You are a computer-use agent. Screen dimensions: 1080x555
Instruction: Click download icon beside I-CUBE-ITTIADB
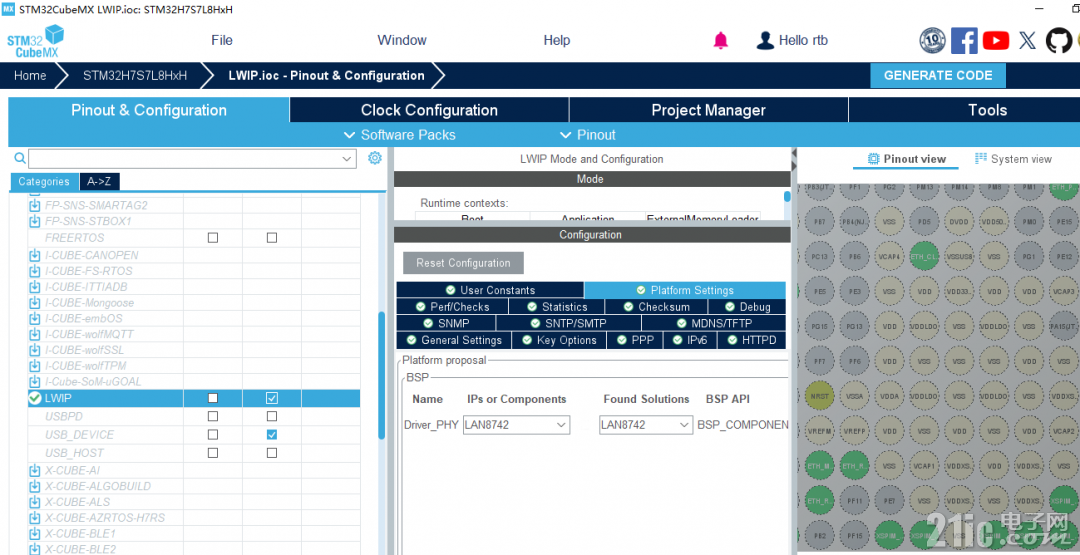point(34,286)
